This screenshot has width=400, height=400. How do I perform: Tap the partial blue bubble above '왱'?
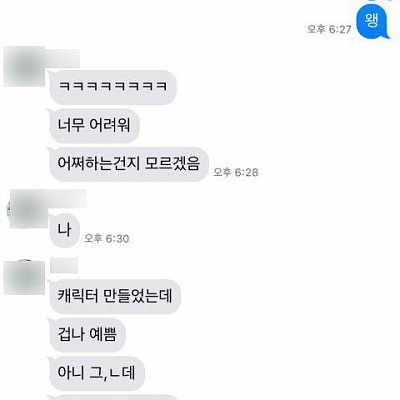380,1
